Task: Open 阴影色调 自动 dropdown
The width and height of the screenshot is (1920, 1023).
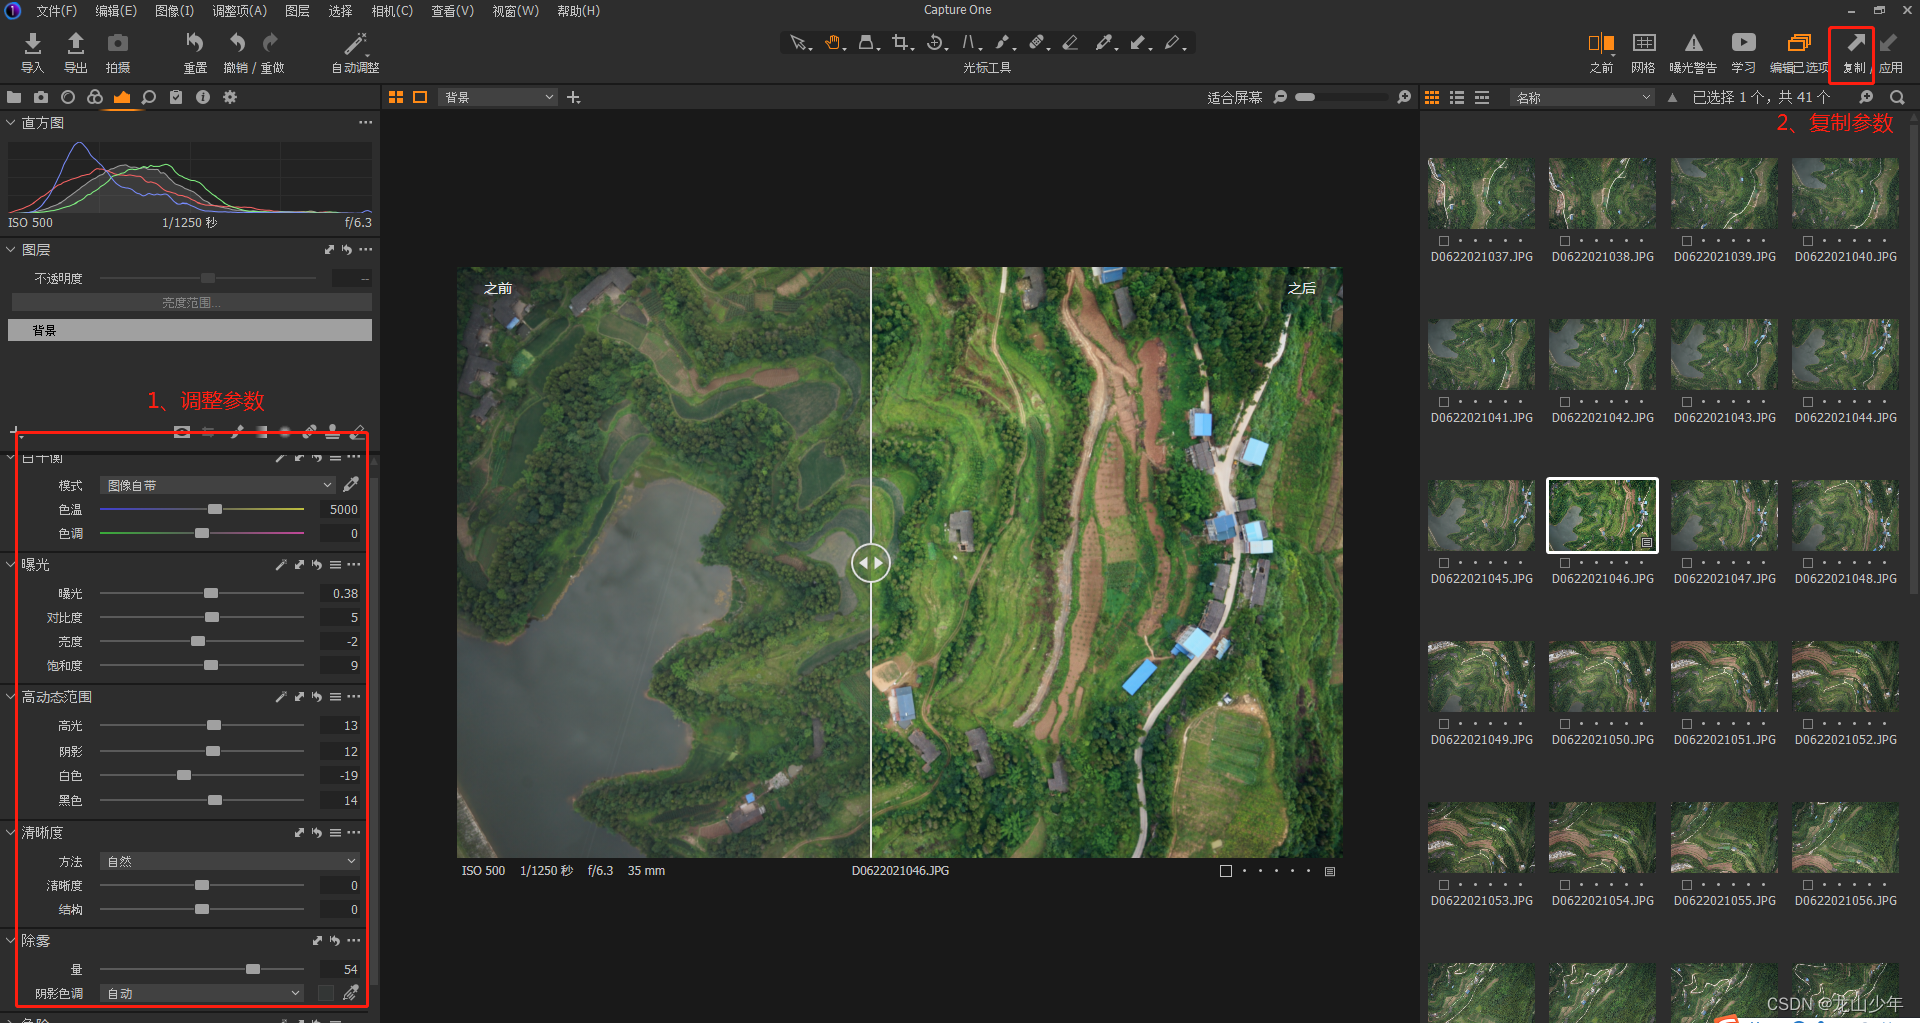Action: (201, 993)
